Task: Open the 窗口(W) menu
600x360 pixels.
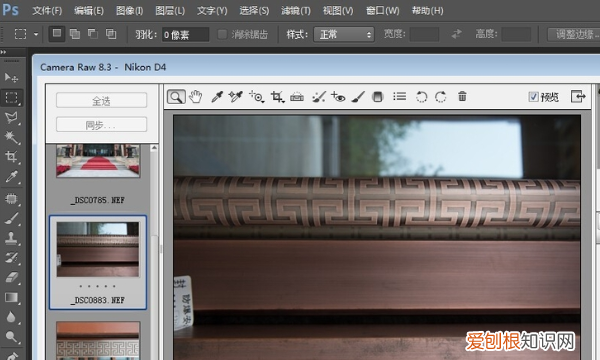Action: [x=382, y=10]
